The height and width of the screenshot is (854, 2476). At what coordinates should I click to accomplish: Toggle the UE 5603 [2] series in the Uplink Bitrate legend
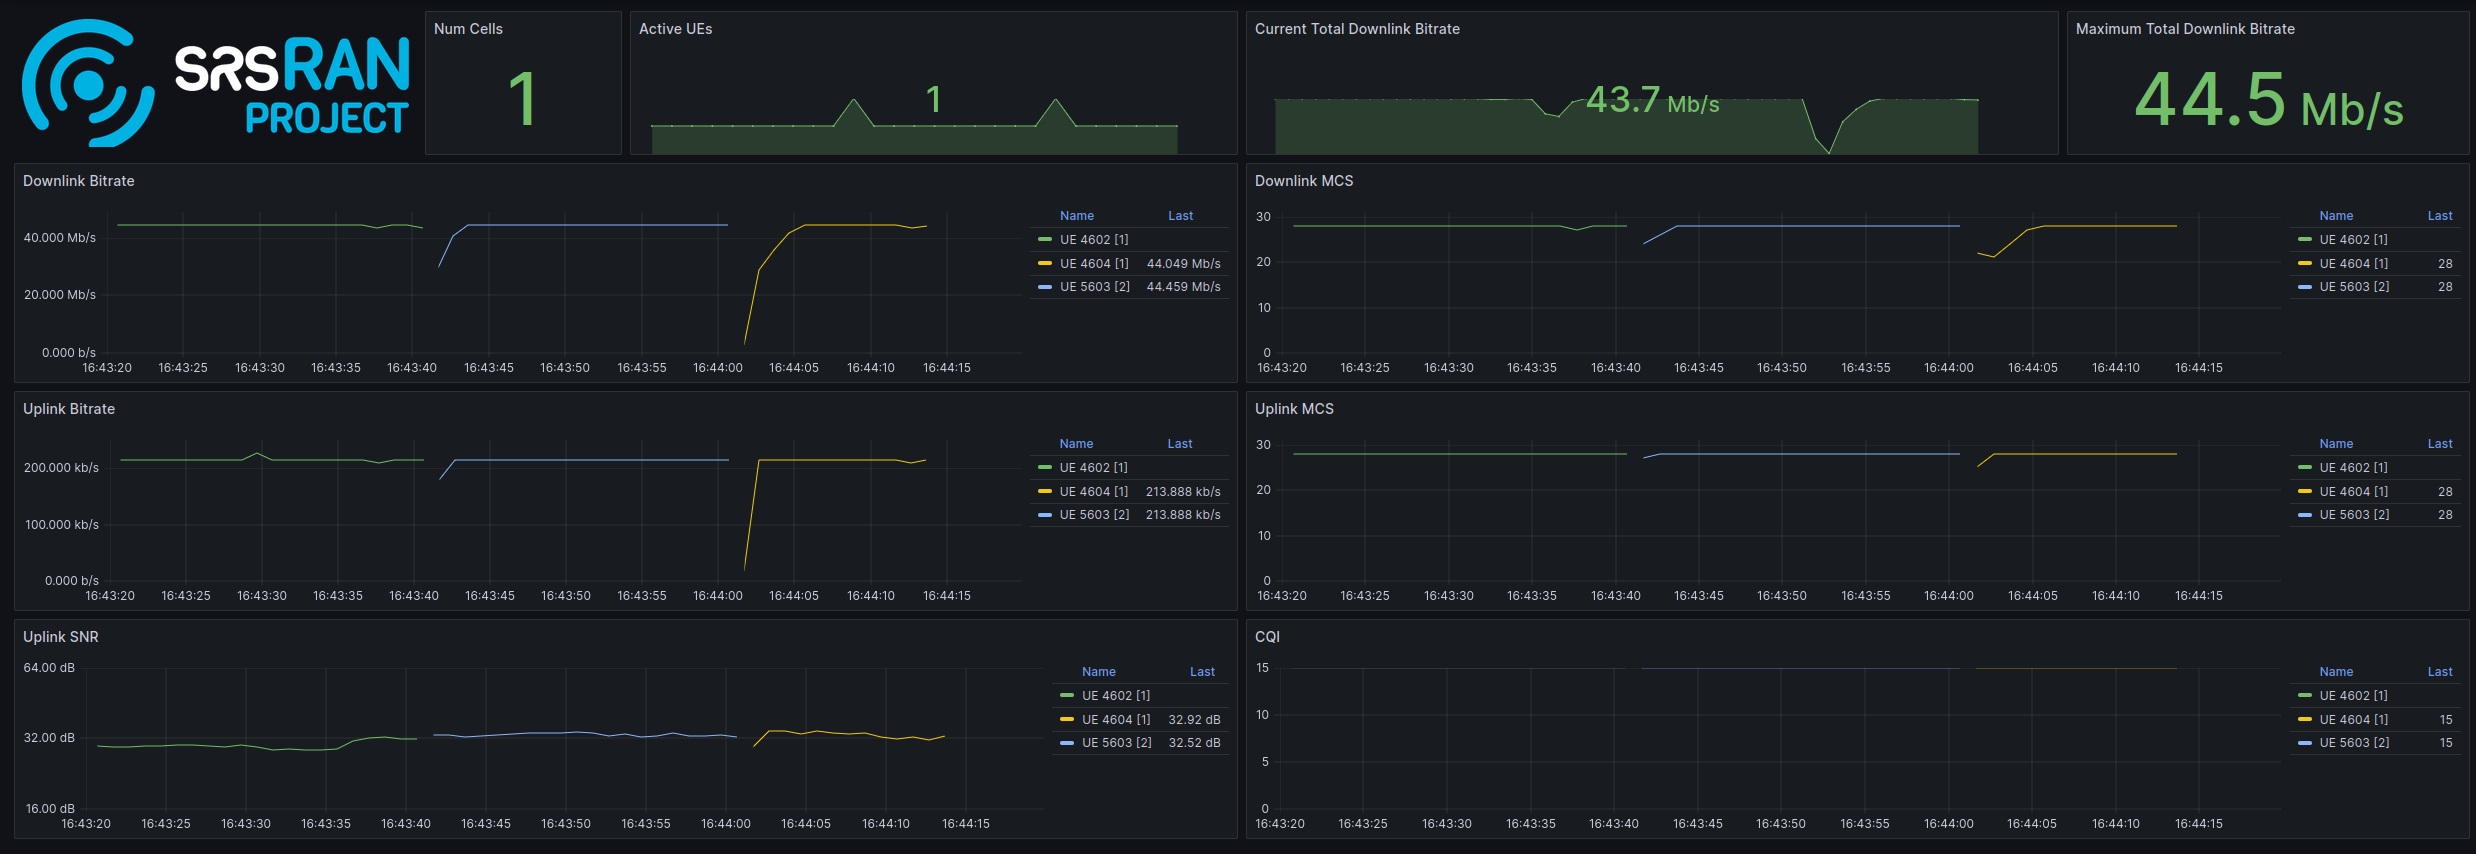(1094, 515)
